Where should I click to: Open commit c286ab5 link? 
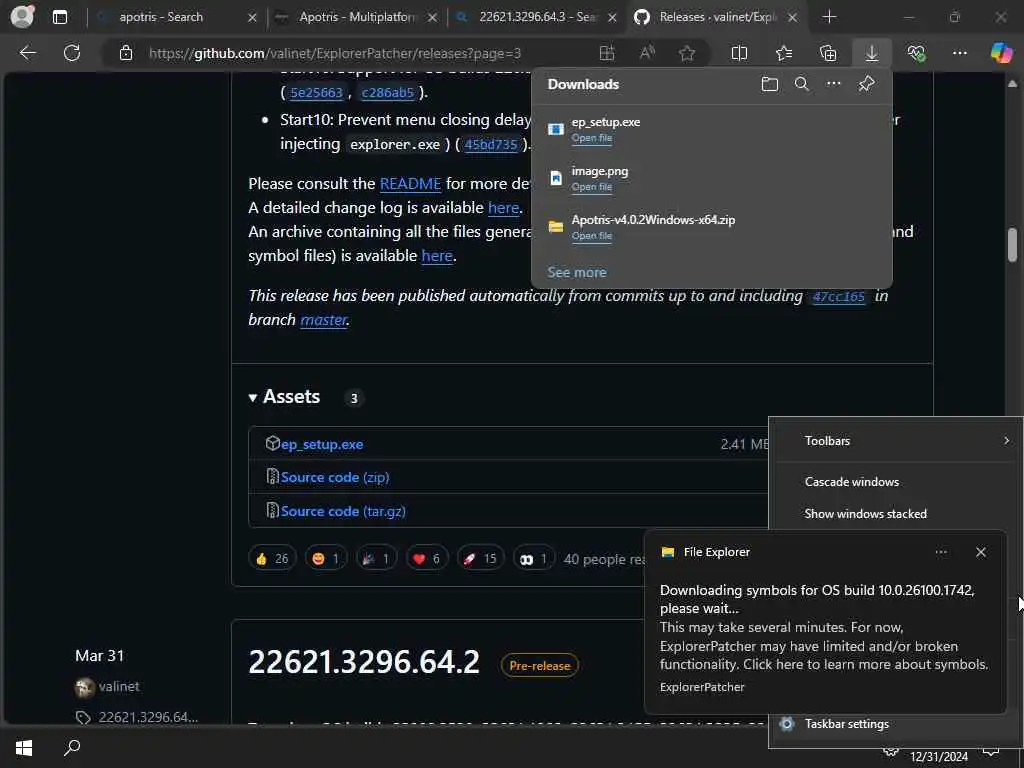(387, 93)
